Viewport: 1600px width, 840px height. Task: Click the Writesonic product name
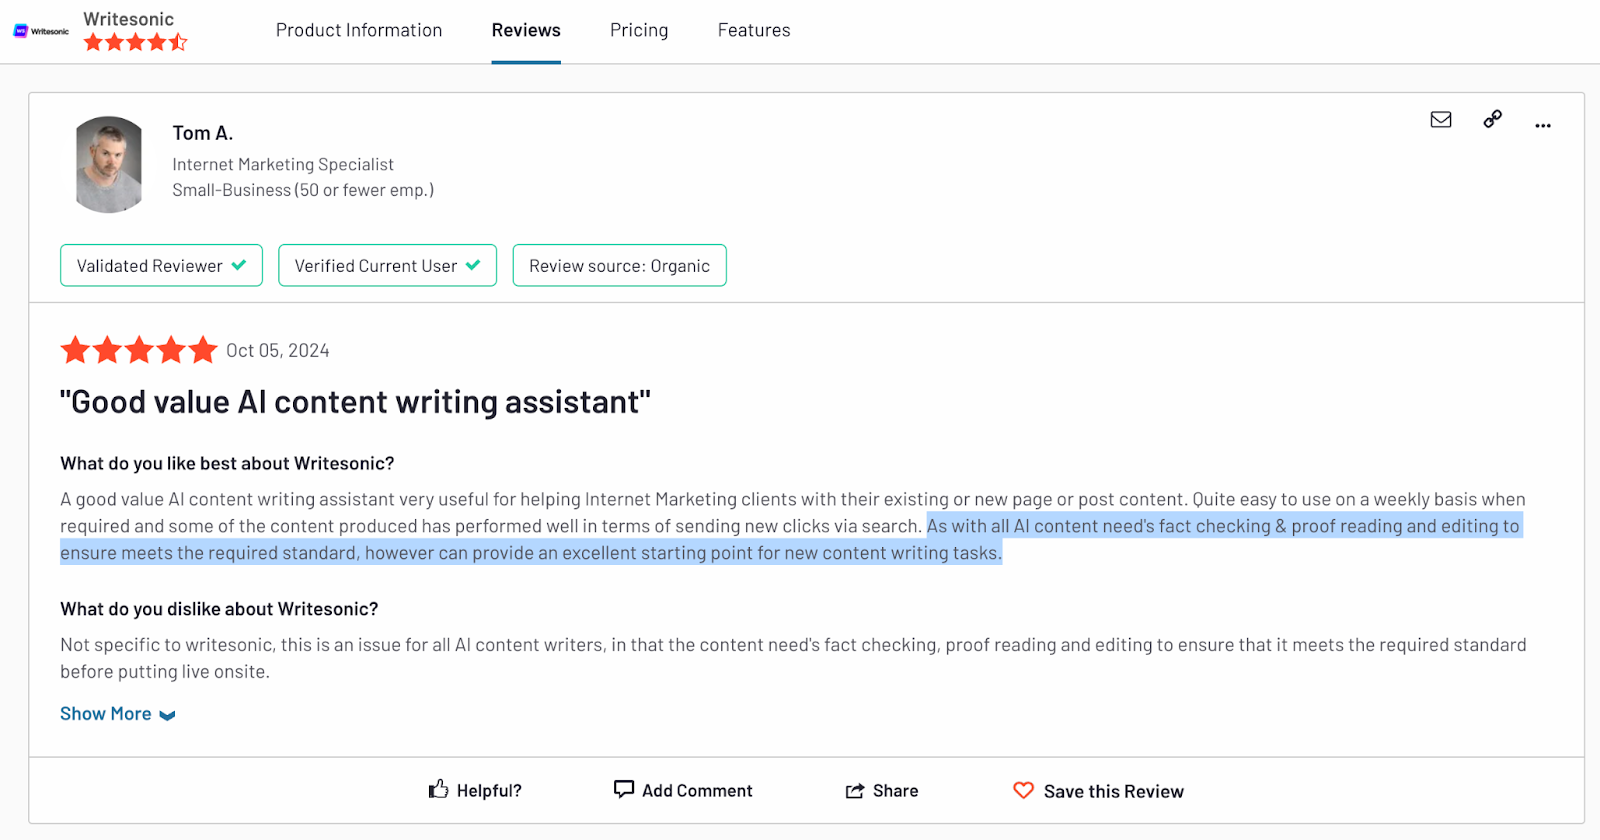129,19
